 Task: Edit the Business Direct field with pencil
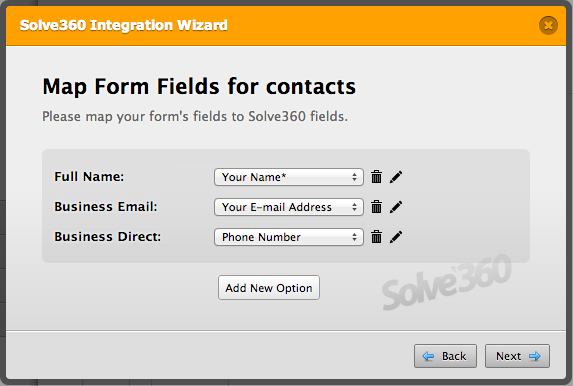tap(396, 237)
